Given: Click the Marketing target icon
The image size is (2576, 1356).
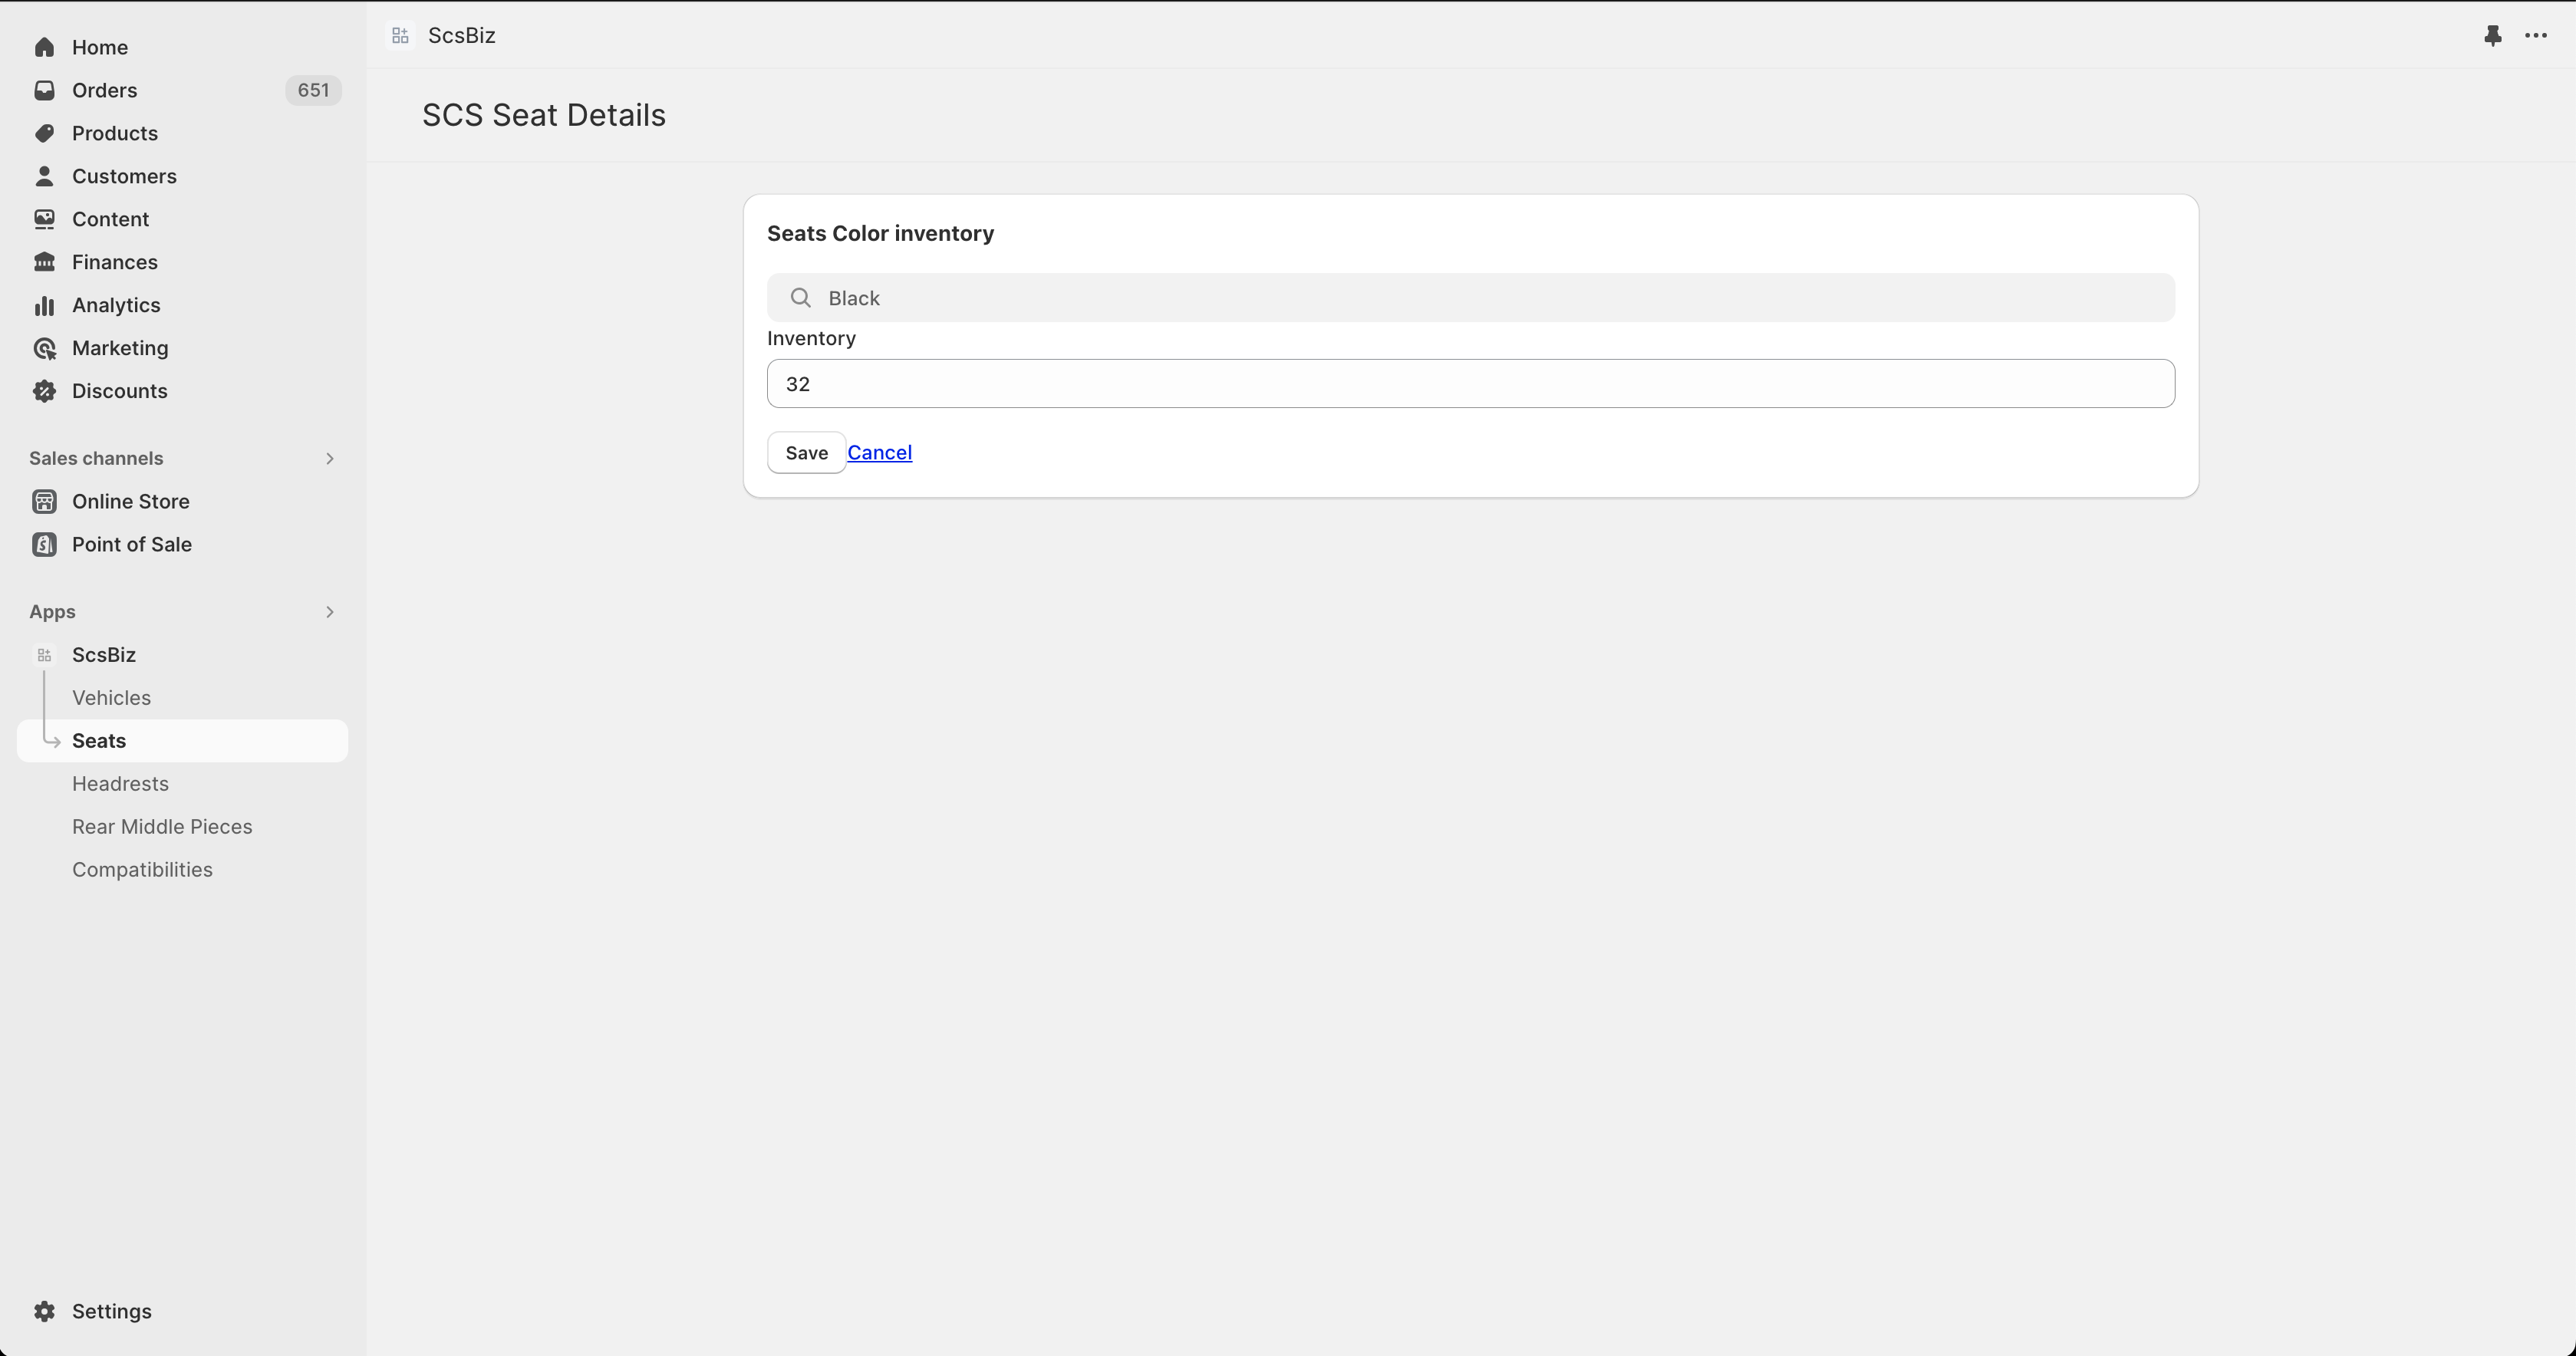Looking at the screenshot, I should (44, 348).
